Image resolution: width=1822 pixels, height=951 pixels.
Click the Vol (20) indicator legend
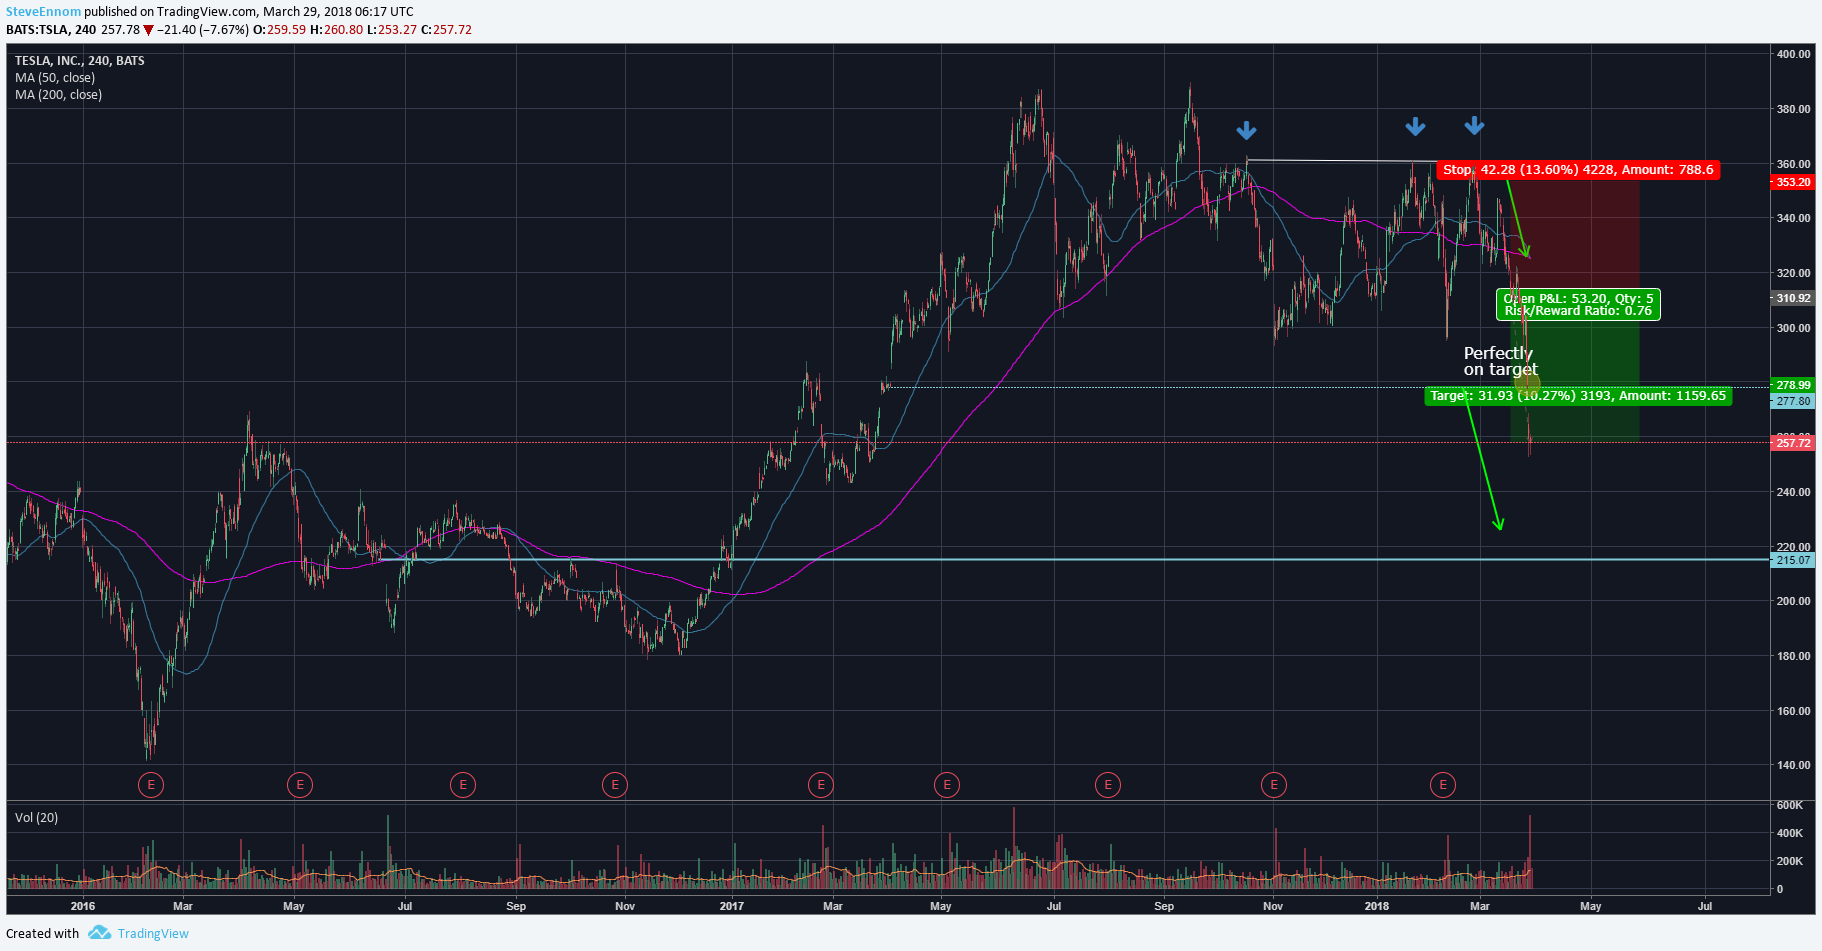coord(37,818)
